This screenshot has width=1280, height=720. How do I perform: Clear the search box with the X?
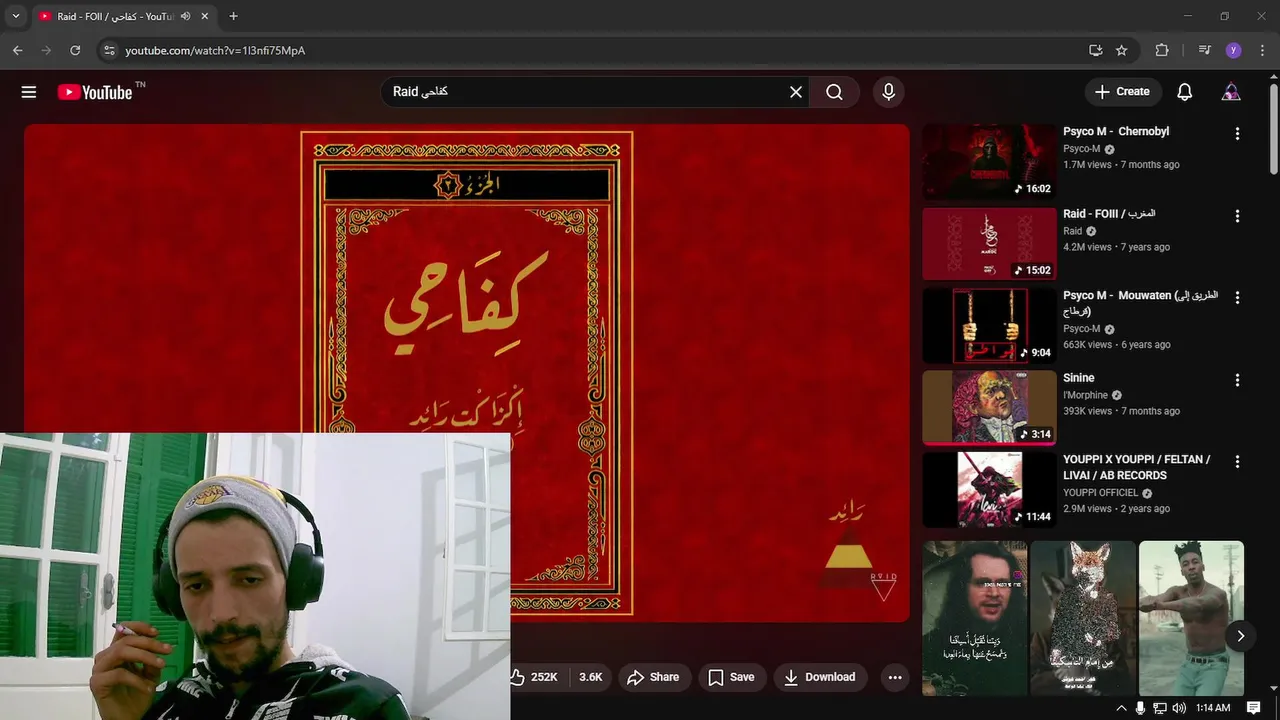pos(796,92)
